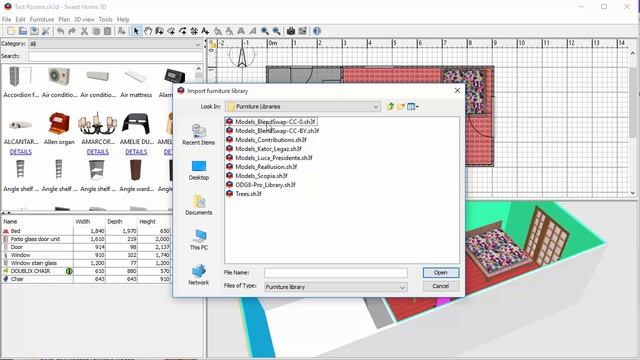640x360 pixels.
Task: Expand the Look In folder dropdown
Action: pos(375,107)
